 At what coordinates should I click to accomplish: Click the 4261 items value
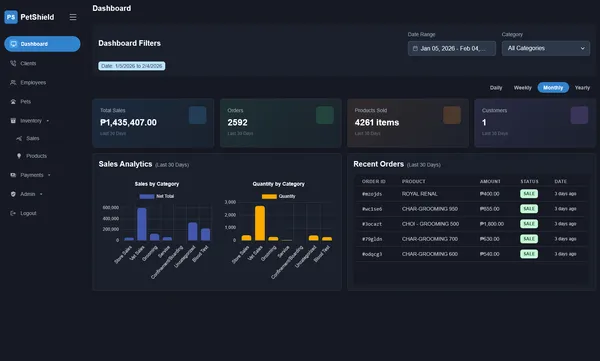[x=377, y=123]
